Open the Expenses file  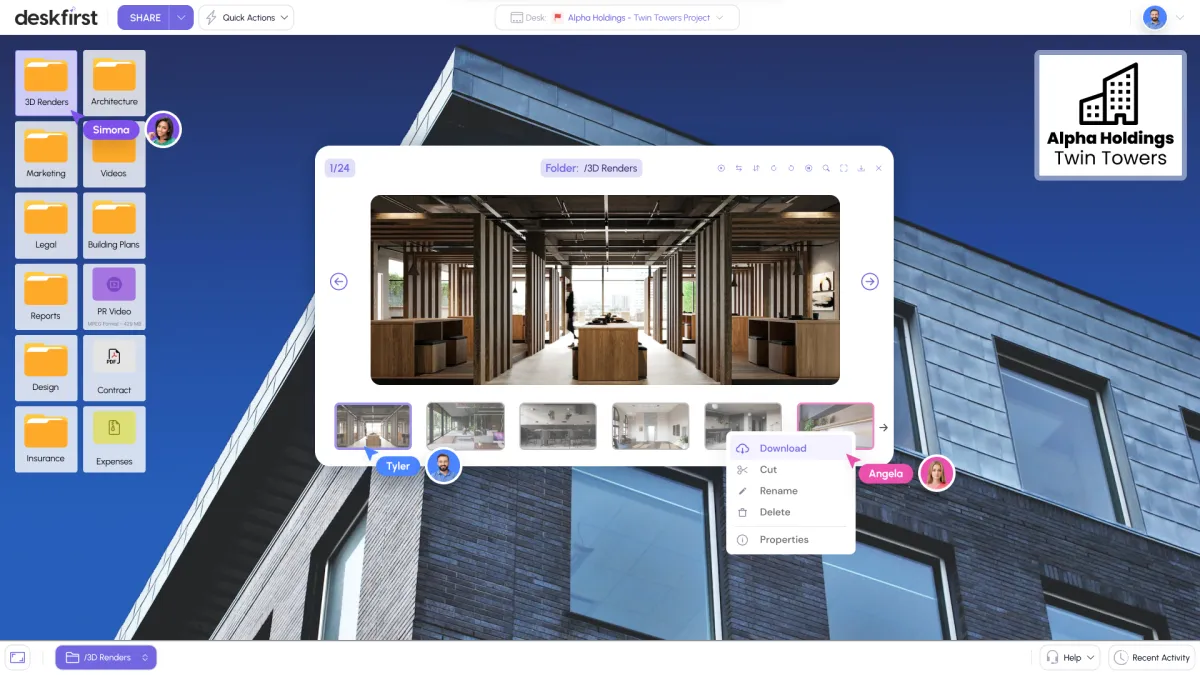pos(114,439)
